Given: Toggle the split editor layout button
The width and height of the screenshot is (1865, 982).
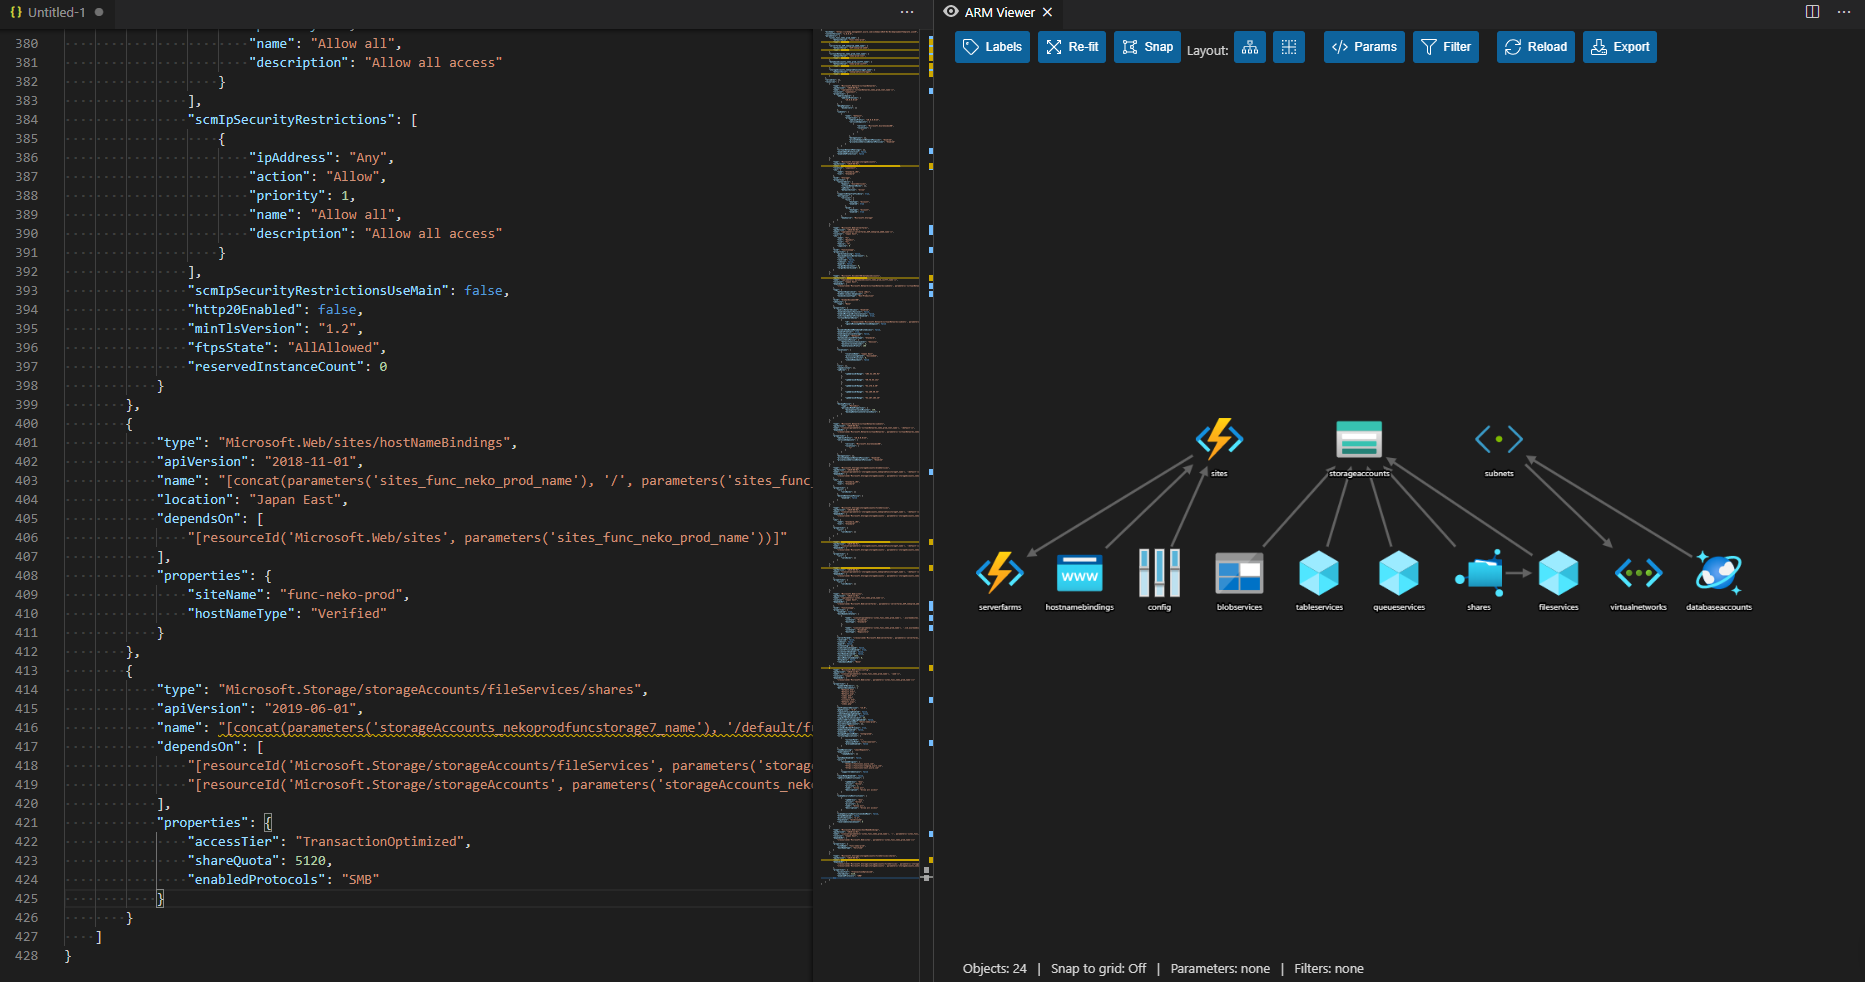Looking at the screenshot, I should click(x=1812, y=12).
